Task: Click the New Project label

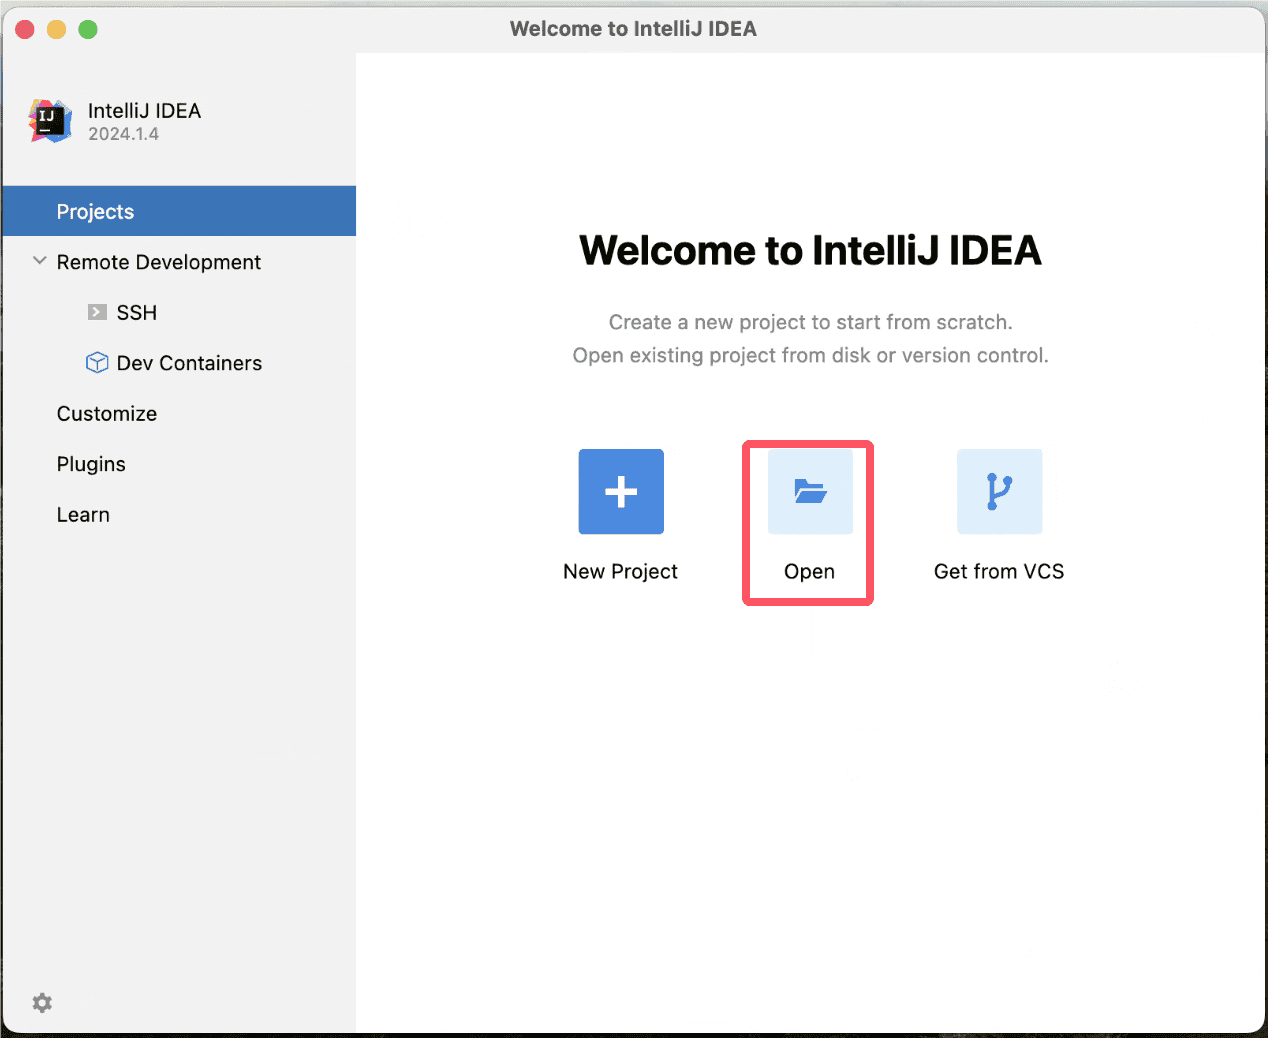Action: (x=620, y=571)
